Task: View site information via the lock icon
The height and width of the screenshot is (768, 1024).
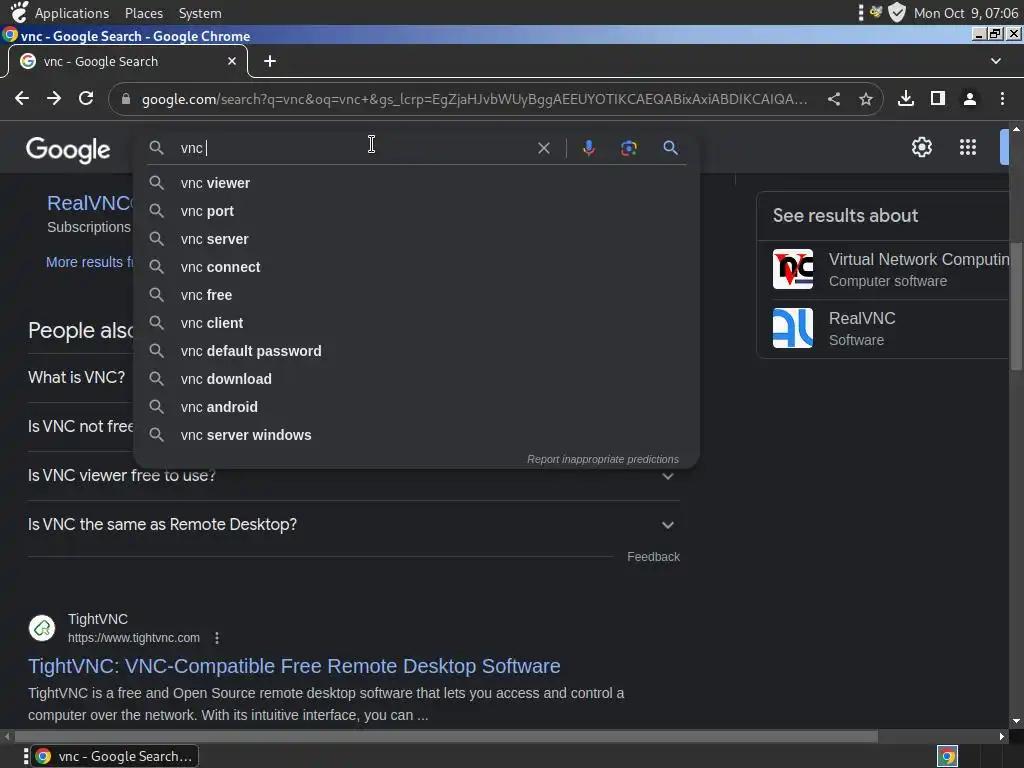Action: coord(126,99)
